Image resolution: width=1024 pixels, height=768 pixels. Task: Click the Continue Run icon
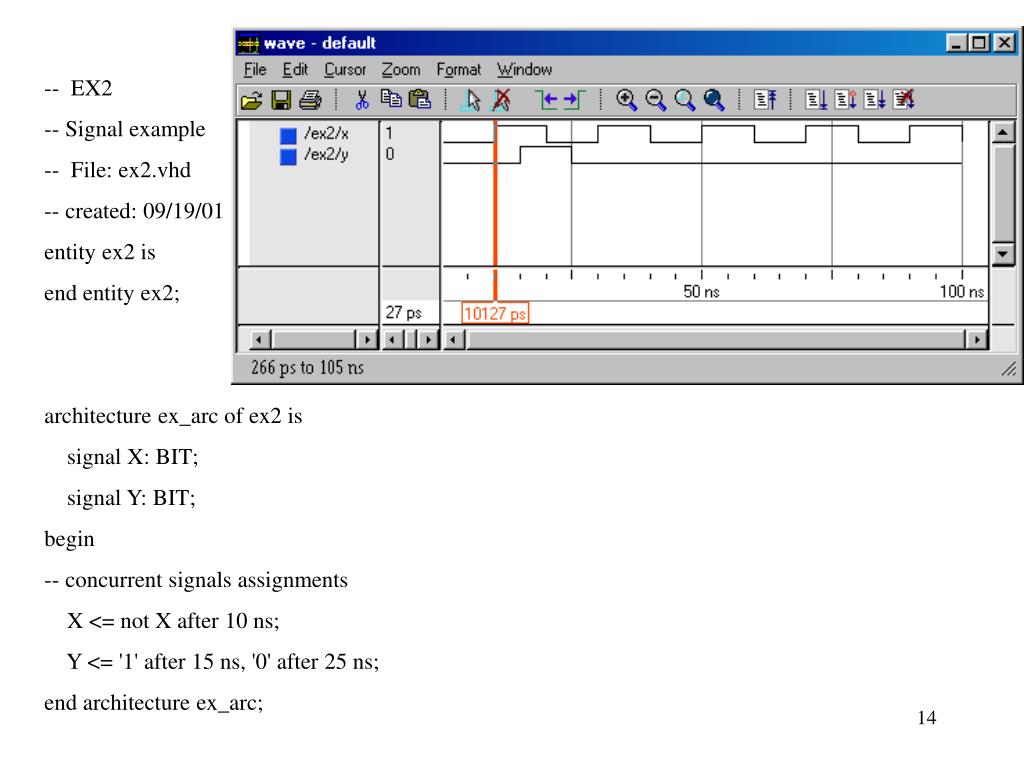(x=846, y=100)
